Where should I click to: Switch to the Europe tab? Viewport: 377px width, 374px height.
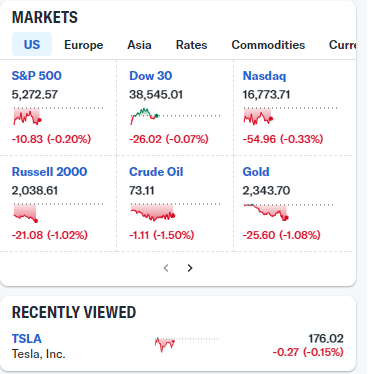point(84,45)
